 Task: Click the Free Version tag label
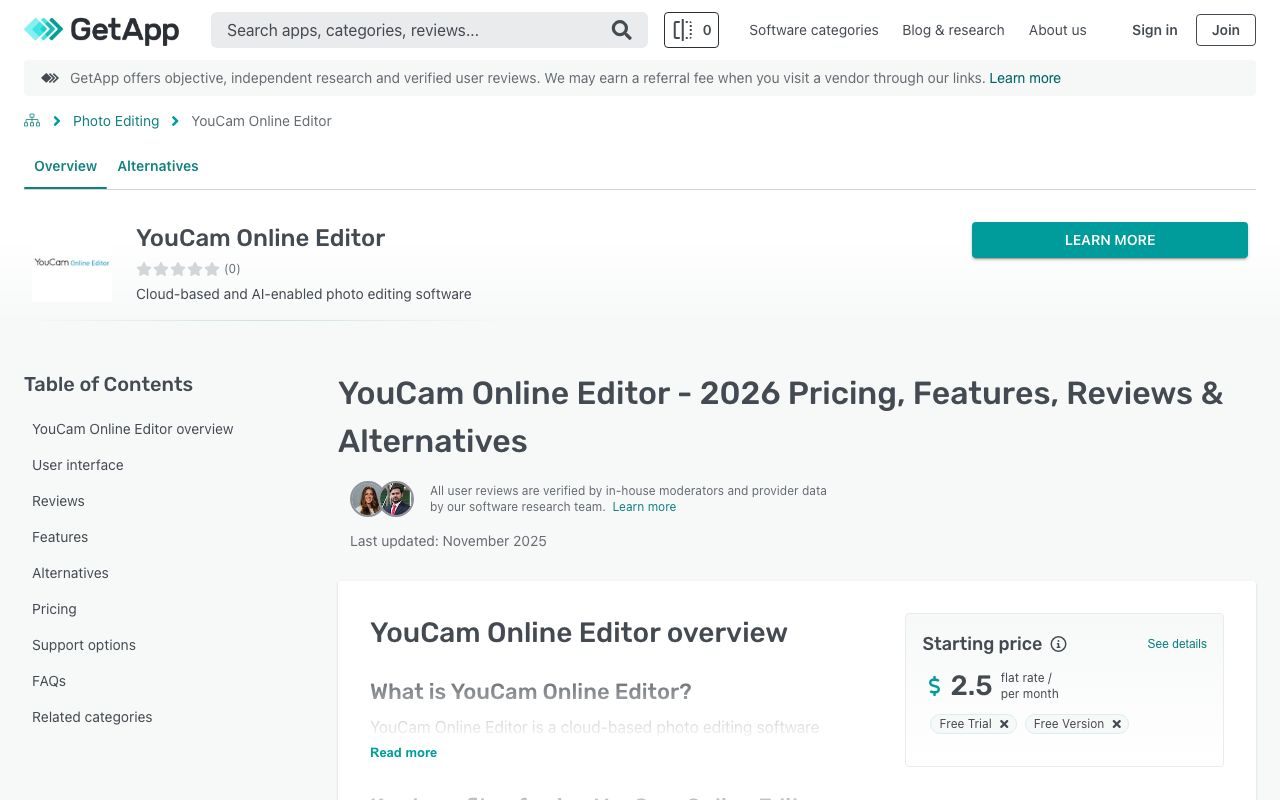pyautogui.click(x=1068, y=724)
